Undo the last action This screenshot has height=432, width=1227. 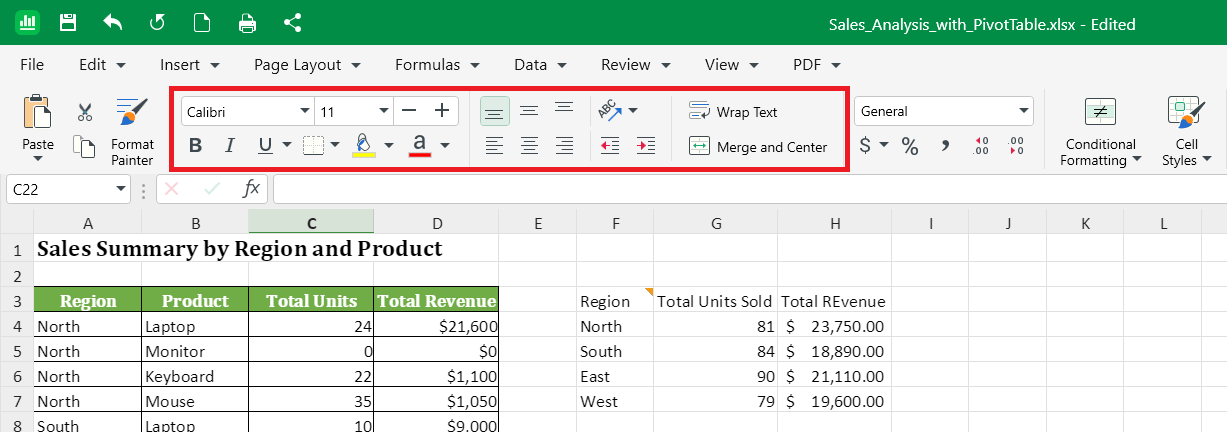[112, 23]
